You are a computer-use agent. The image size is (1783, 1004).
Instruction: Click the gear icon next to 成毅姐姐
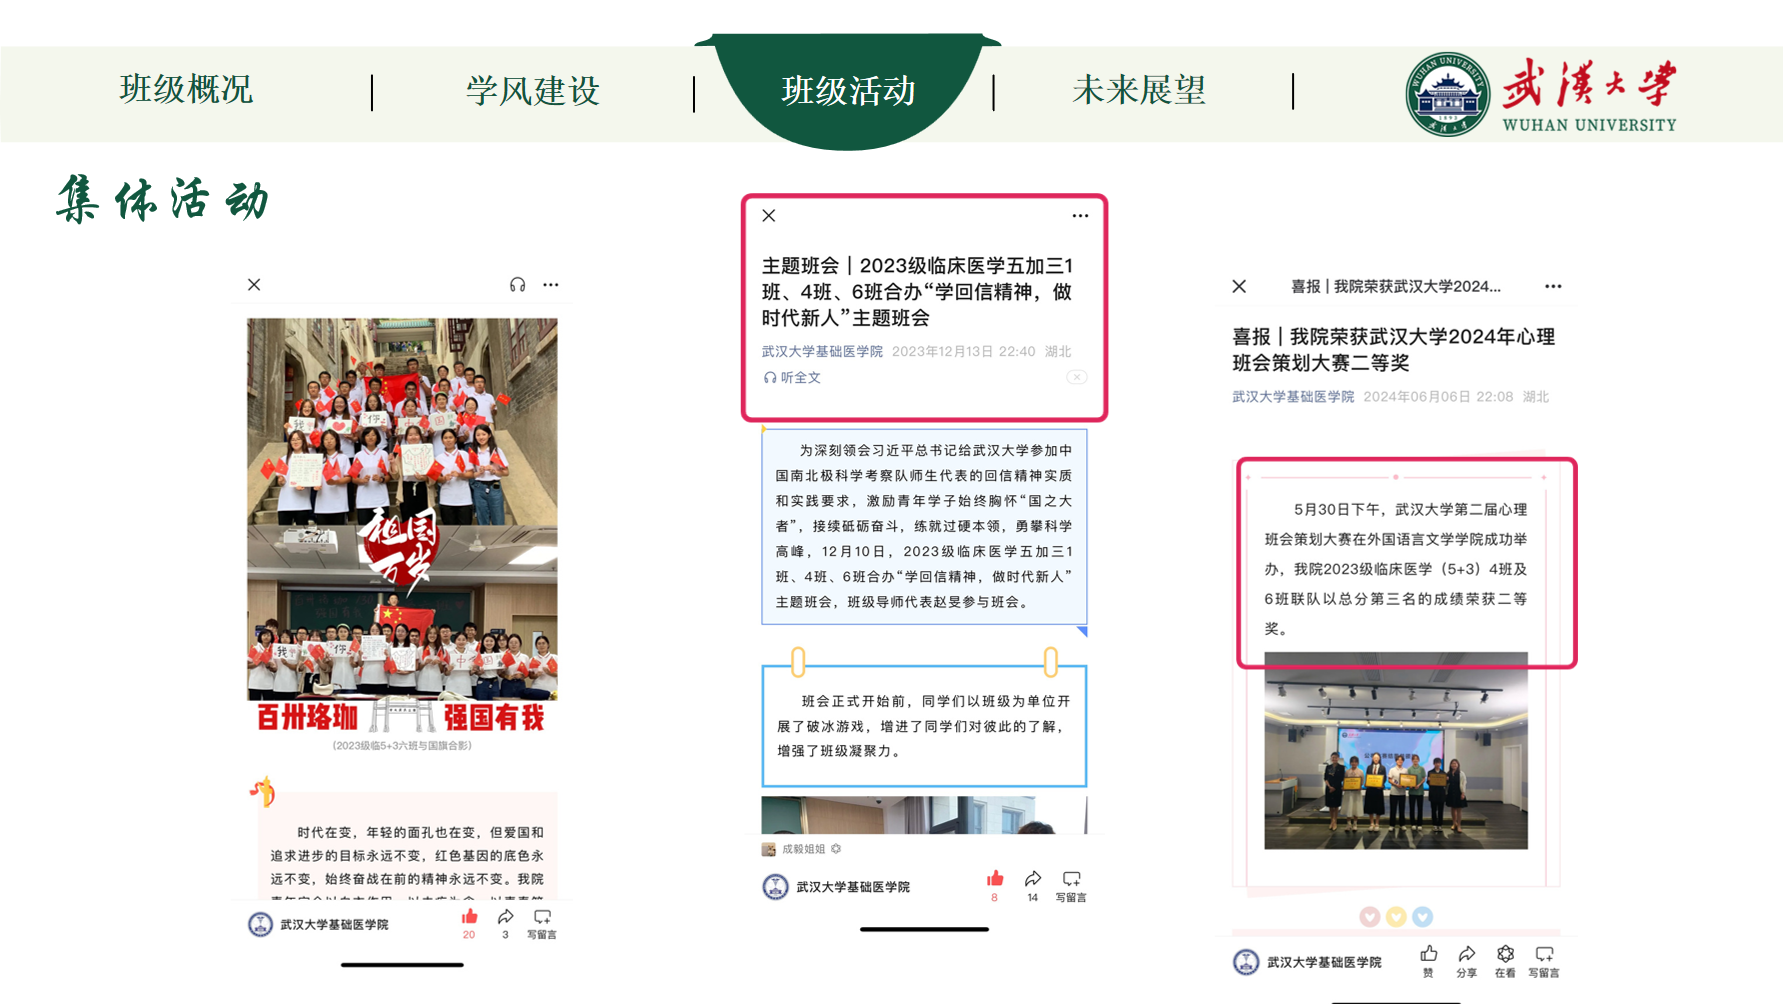tap(836, 849)
